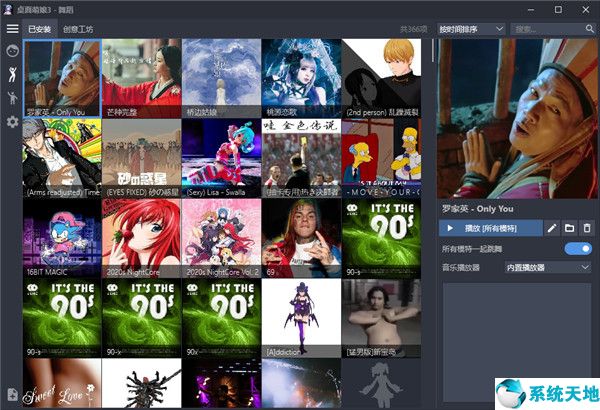This screenshot has width=600, height=410.
Task: Select the [A]ddiction dance thumbnail
Action: click(301, 318)
